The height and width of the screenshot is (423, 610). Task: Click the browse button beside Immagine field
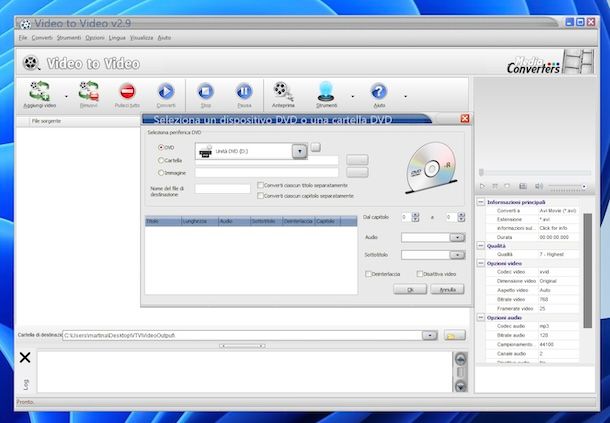click(x=357, y=172)
